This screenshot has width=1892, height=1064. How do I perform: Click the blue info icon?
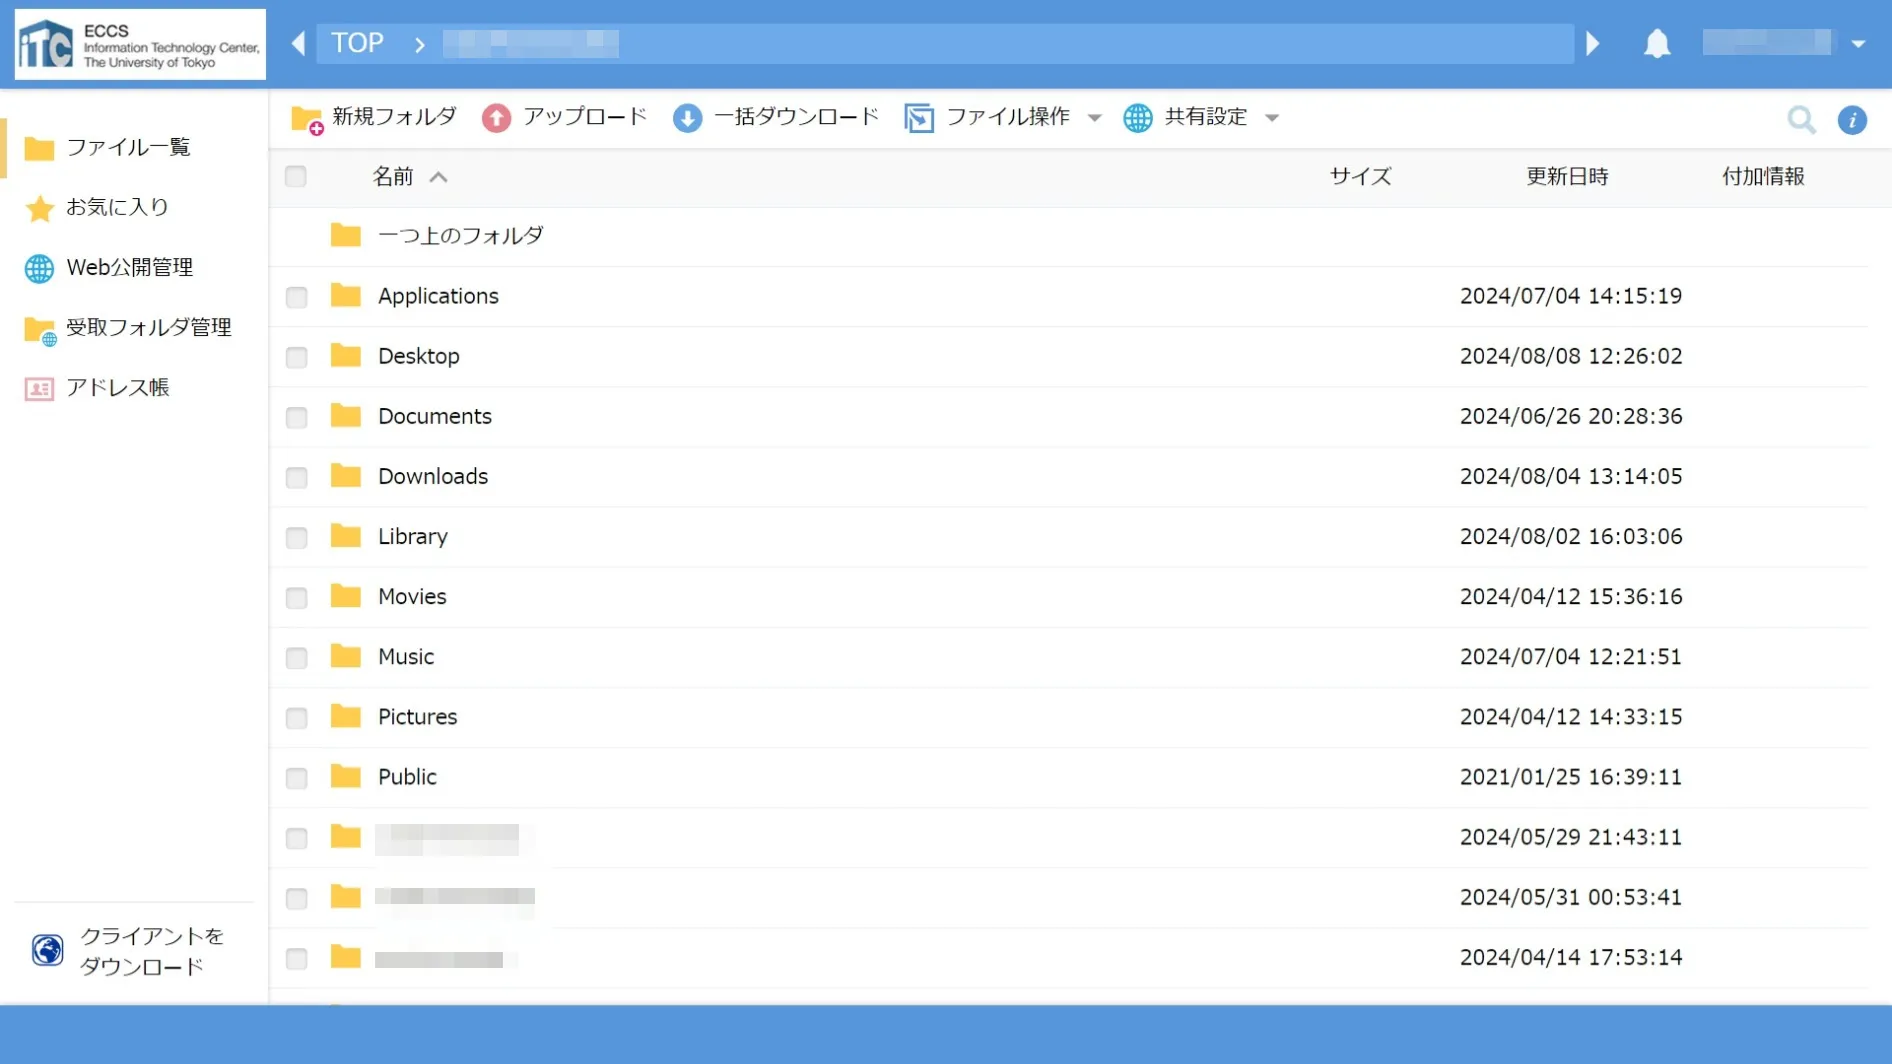point(1851,120)
